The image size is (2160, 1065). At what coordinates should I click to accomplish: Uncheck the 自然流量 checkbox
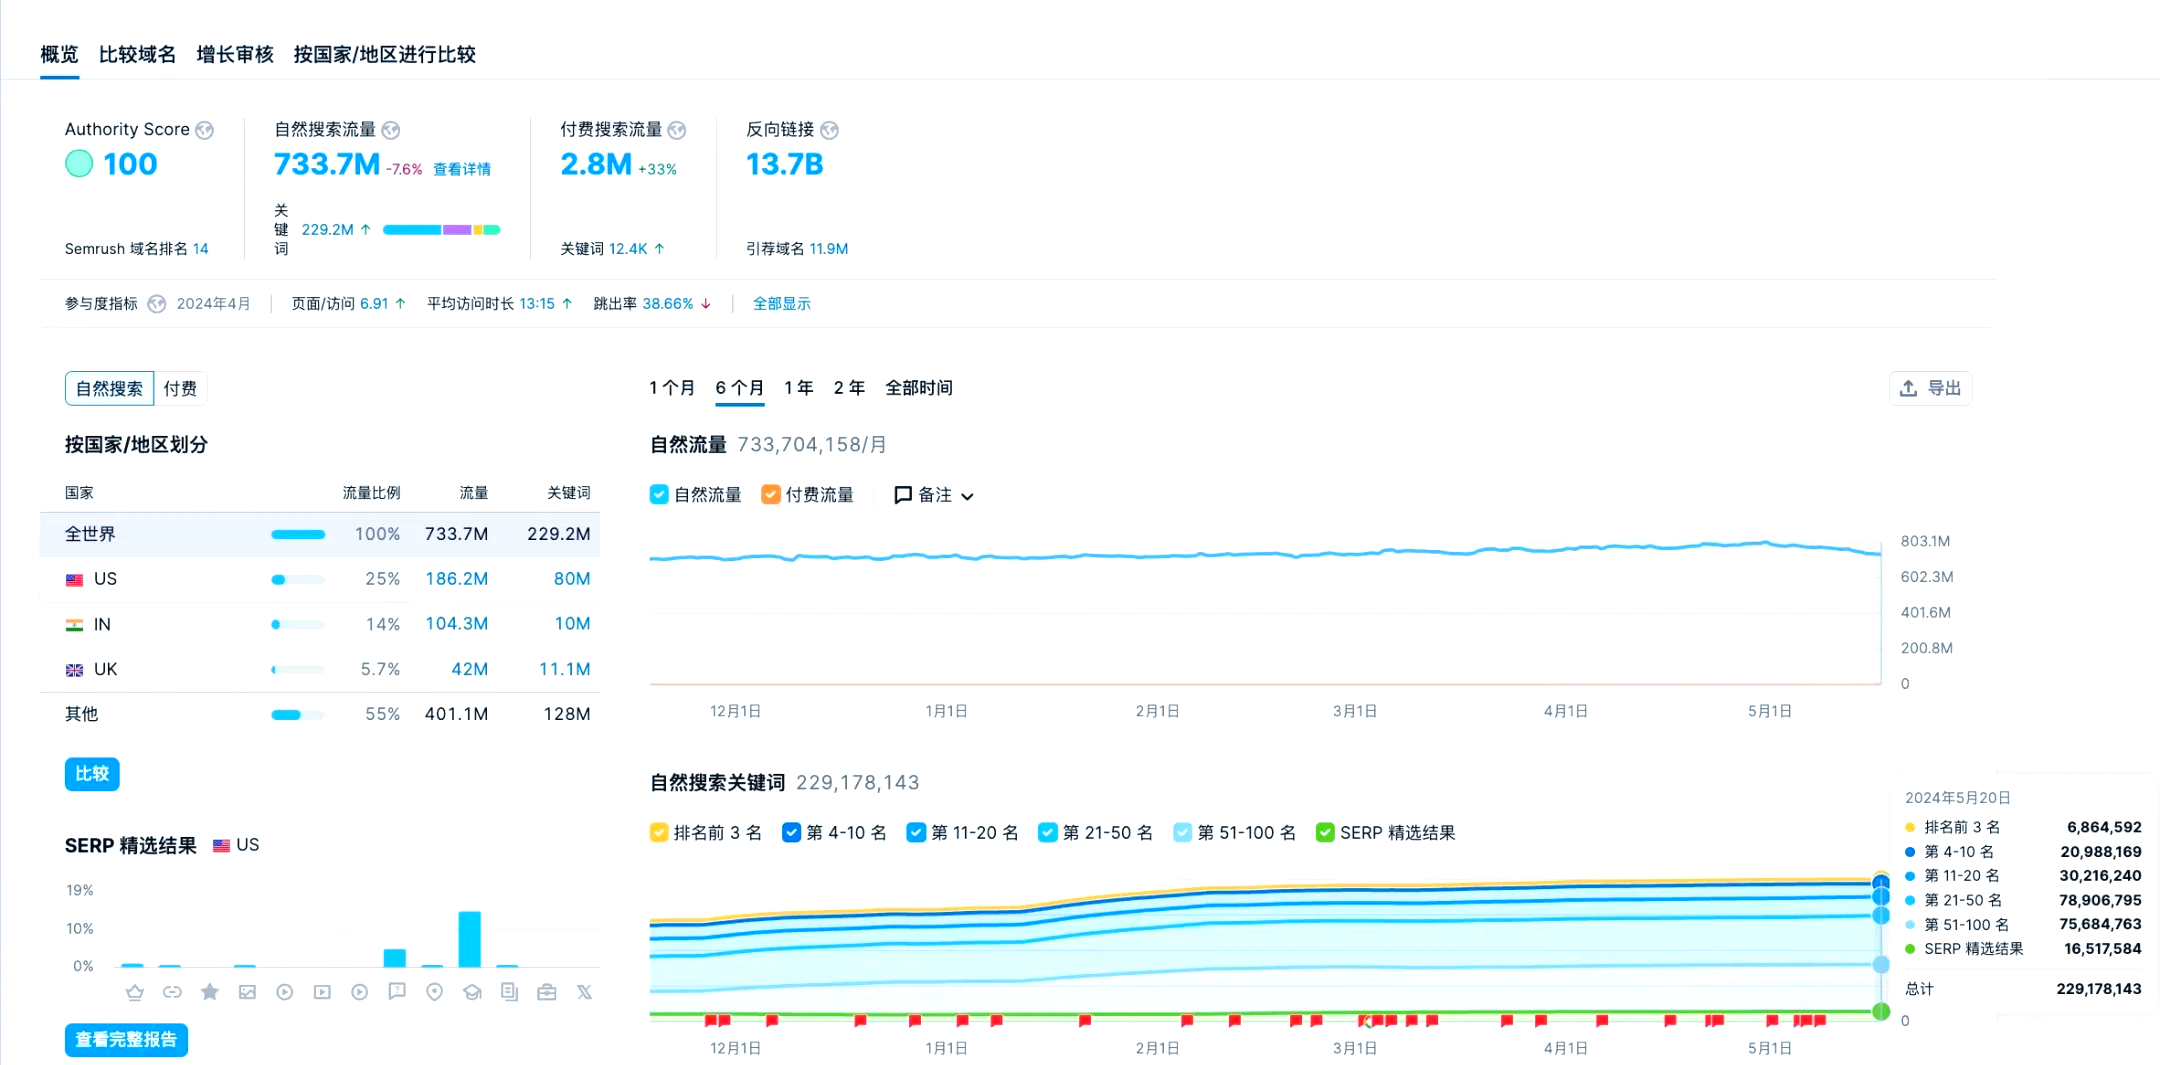point(659,495)
